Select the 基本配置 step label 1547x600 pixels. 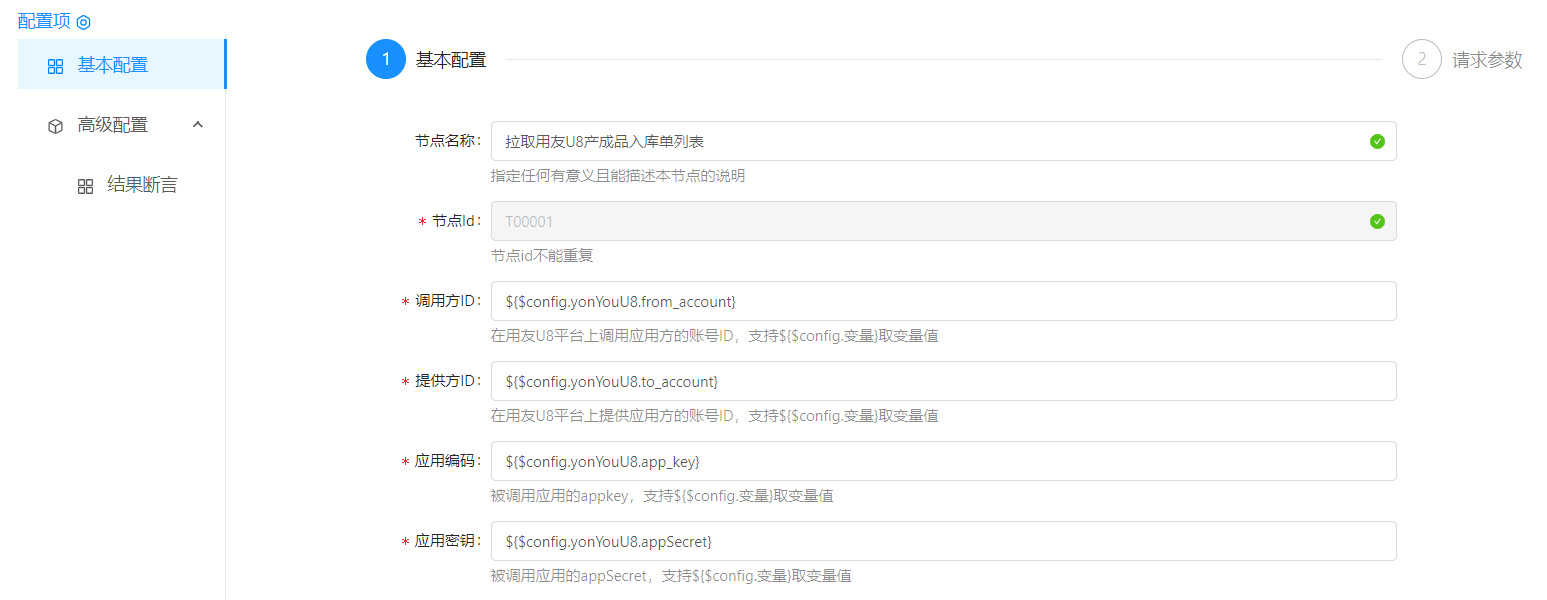pyautogui.click(x=451, y=60)
